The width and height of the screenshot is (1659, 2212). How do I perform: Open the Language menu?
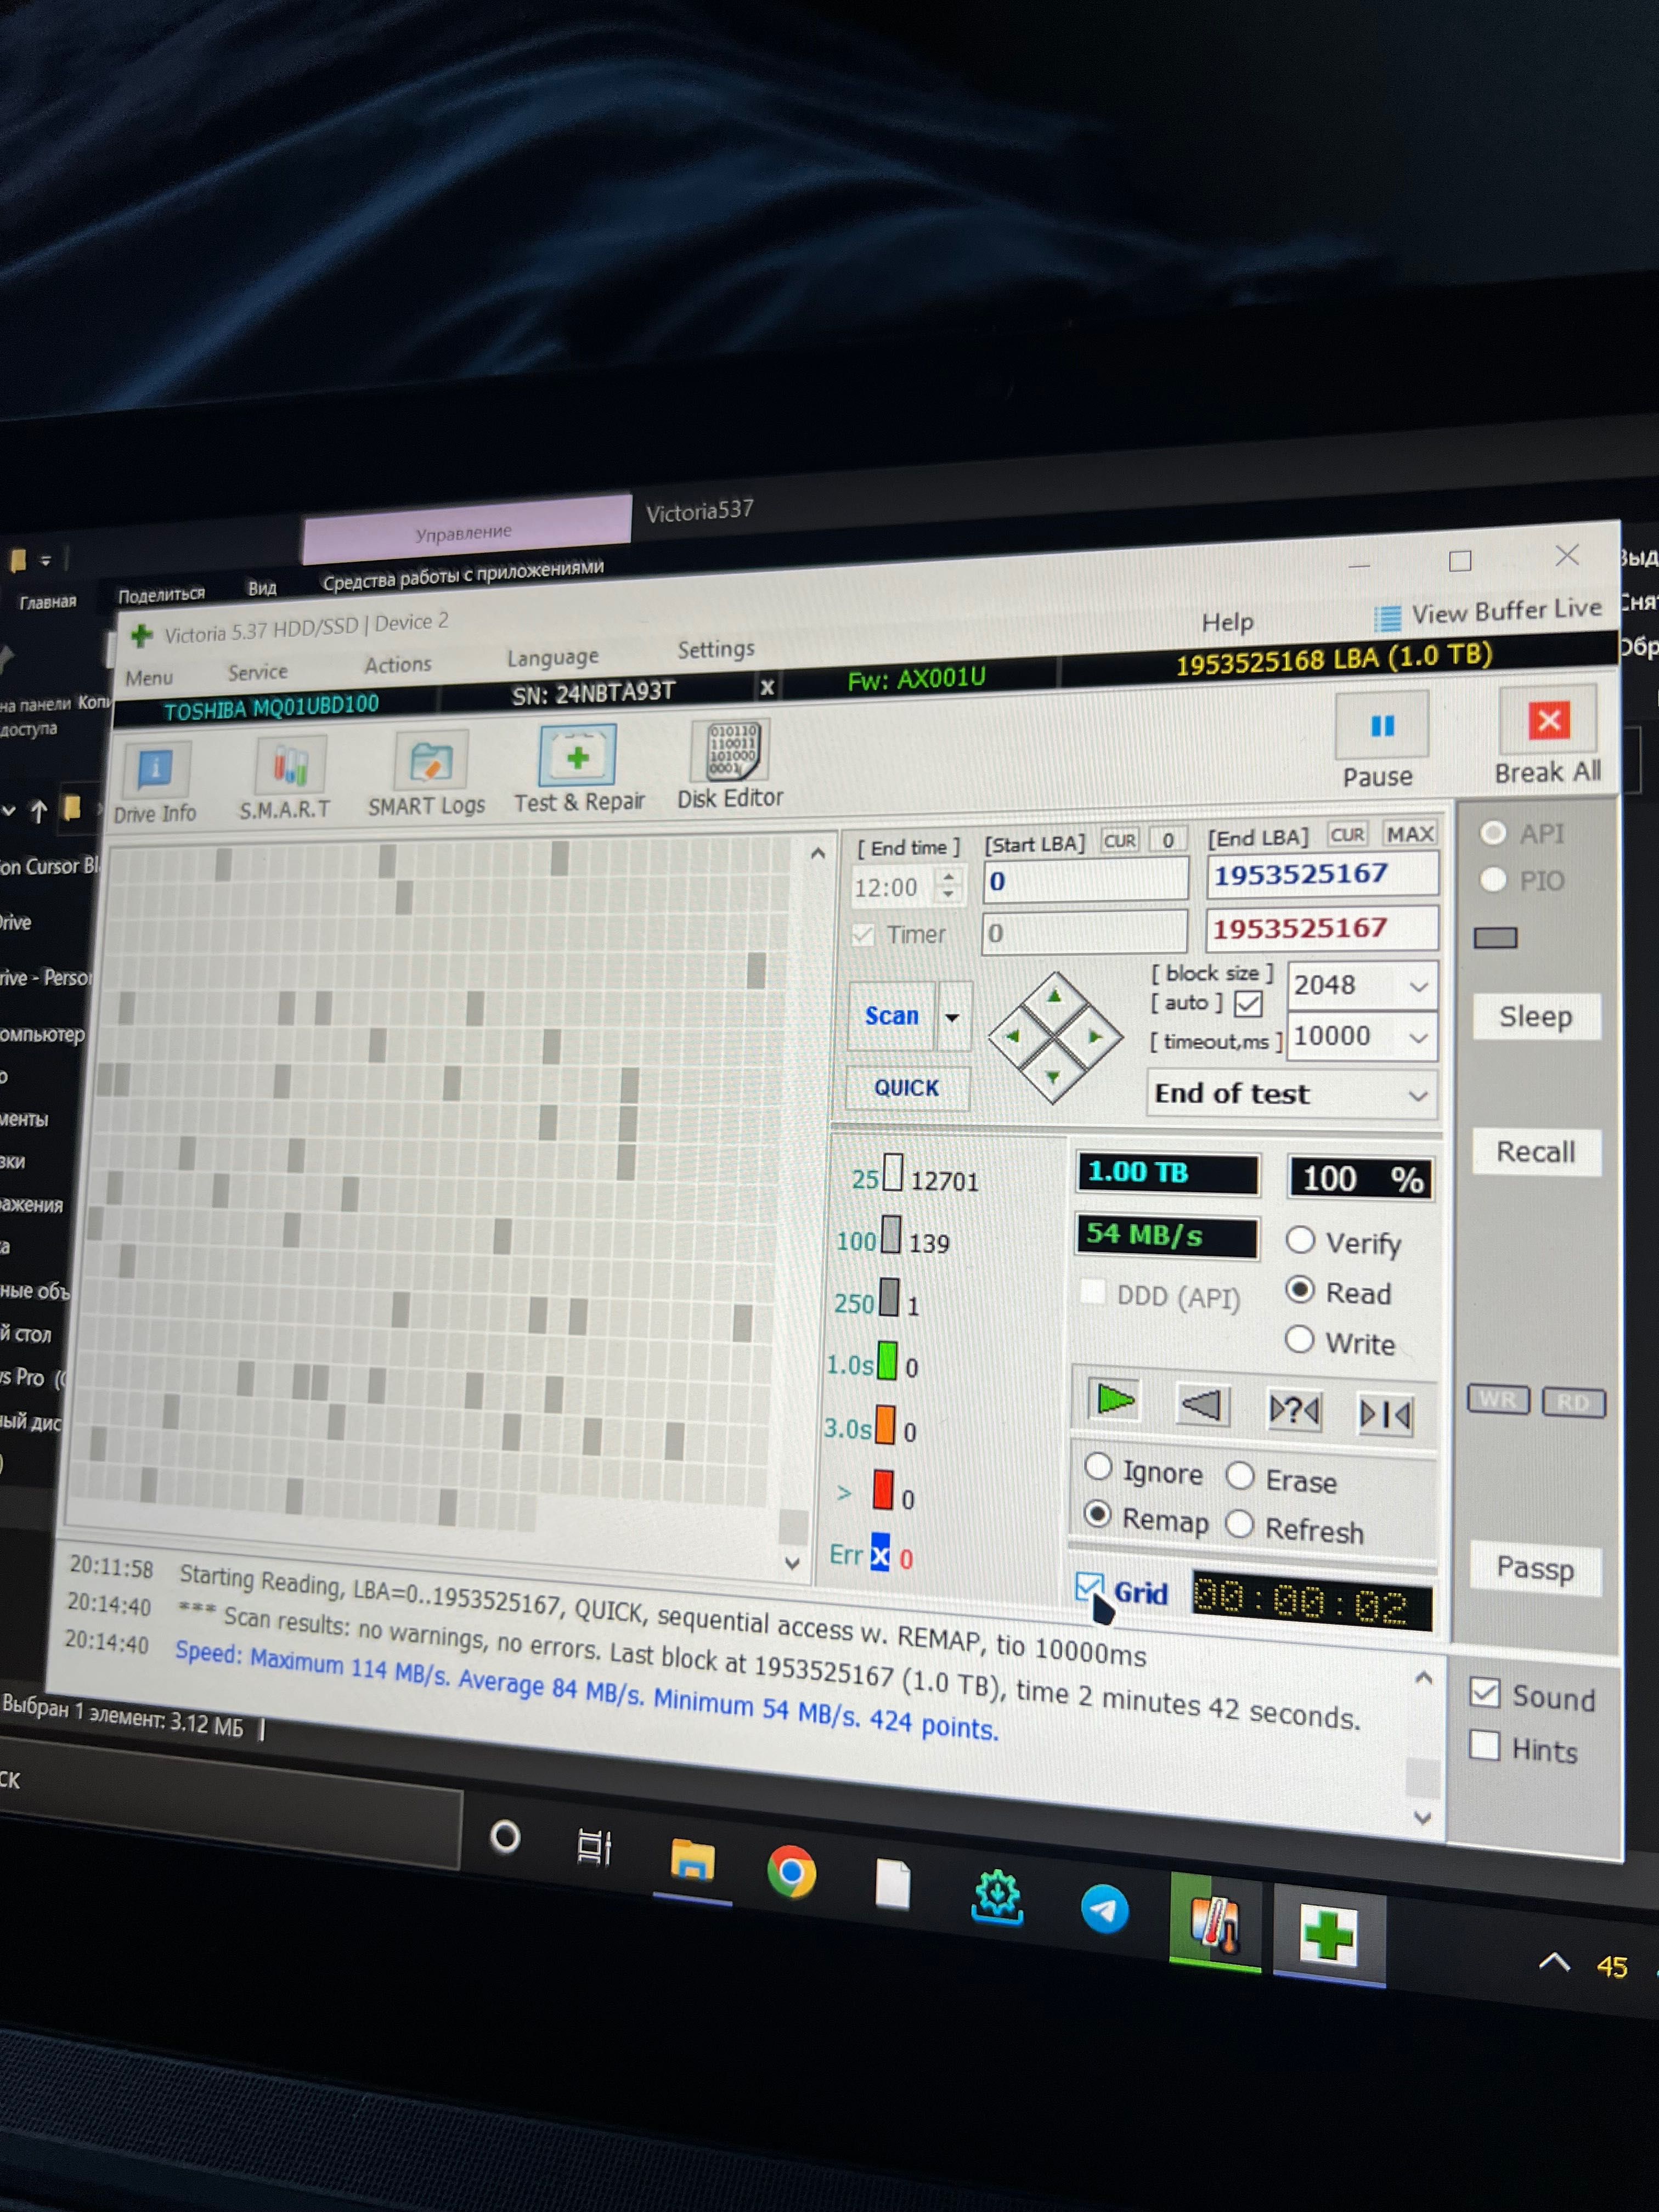click(553, 656)
